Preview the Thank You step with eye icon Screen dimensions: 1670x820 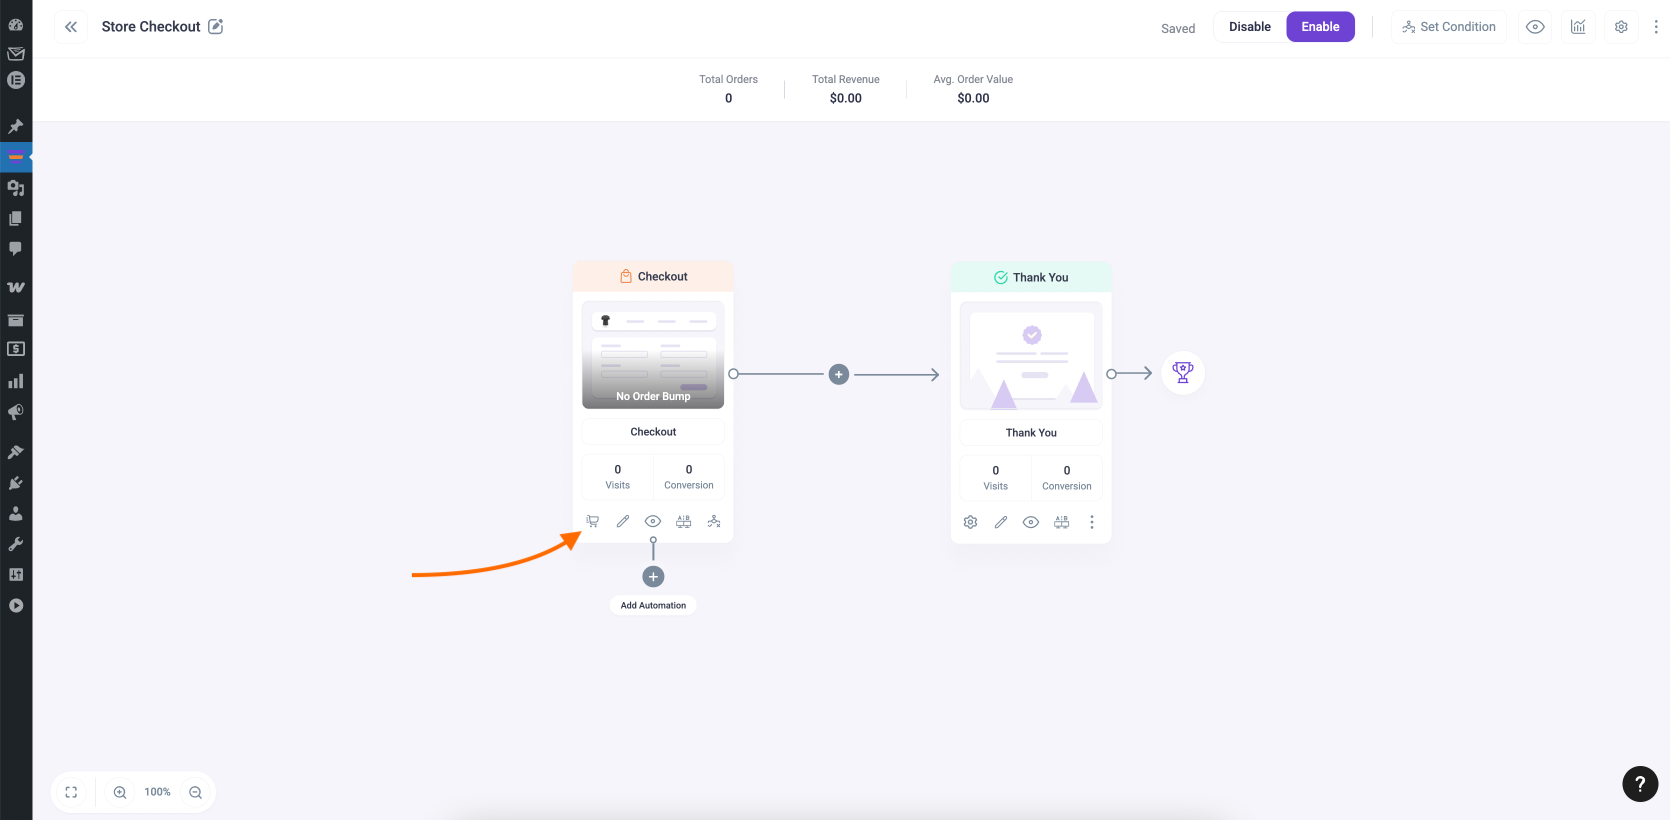click(x=1031, y=522)
